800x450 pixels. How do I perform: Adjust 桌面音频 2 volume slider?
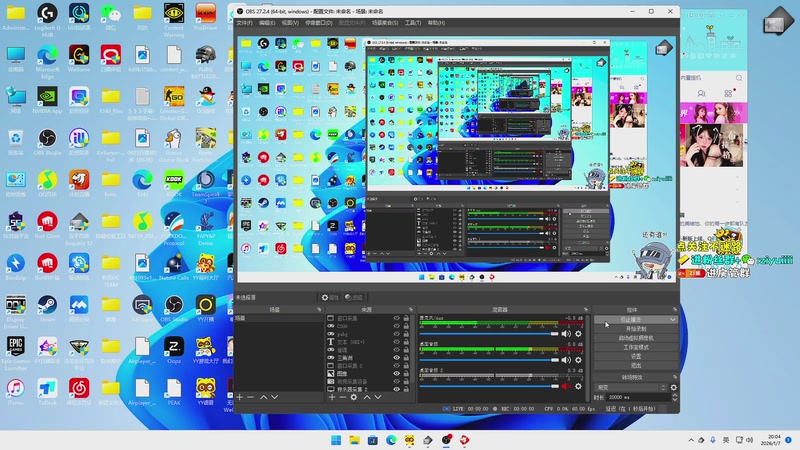489,387
